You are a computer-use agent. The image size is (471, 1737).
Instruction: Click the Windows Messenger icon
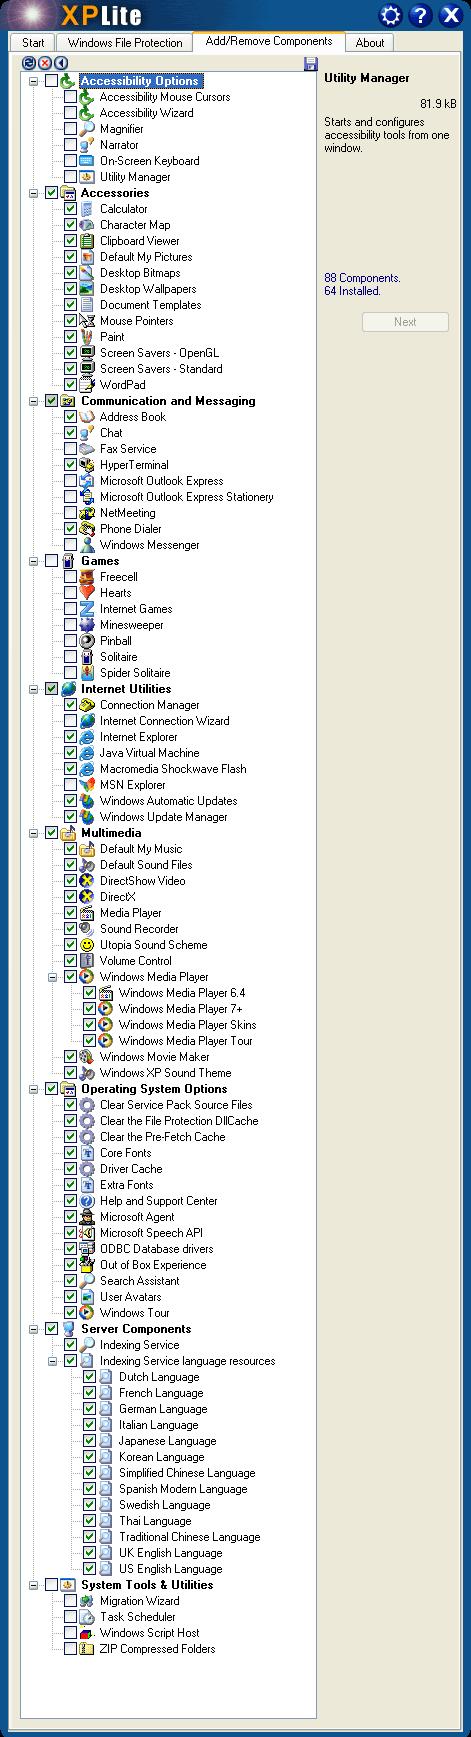tap(88, 545)
